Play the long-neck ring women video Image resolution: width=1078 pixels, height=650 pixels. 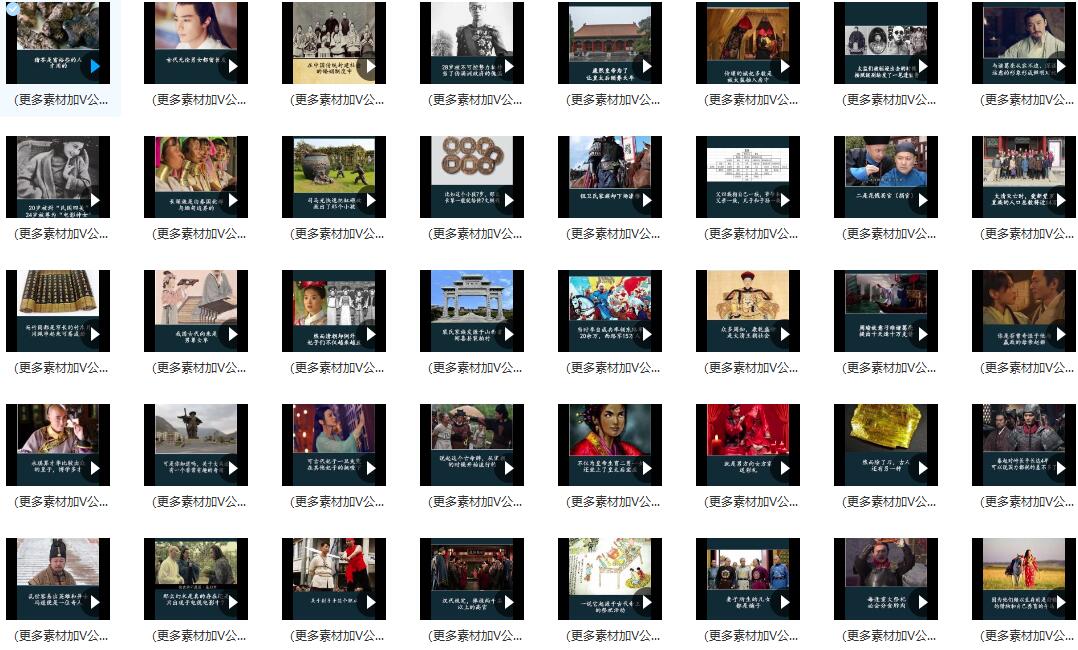[x=232, y=200]
